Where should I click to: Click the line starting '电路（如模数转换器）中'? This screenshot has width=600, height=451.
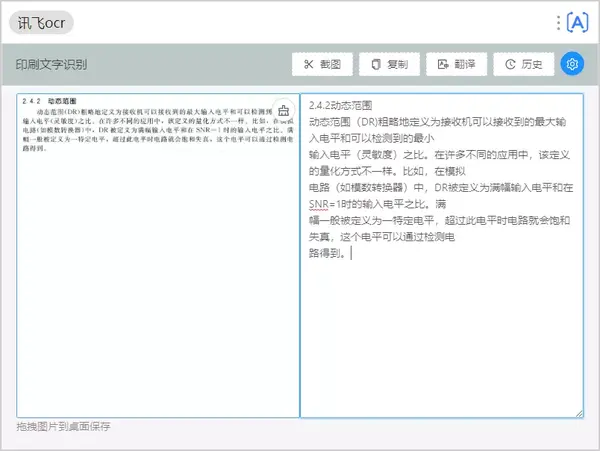tap(441, 188)
